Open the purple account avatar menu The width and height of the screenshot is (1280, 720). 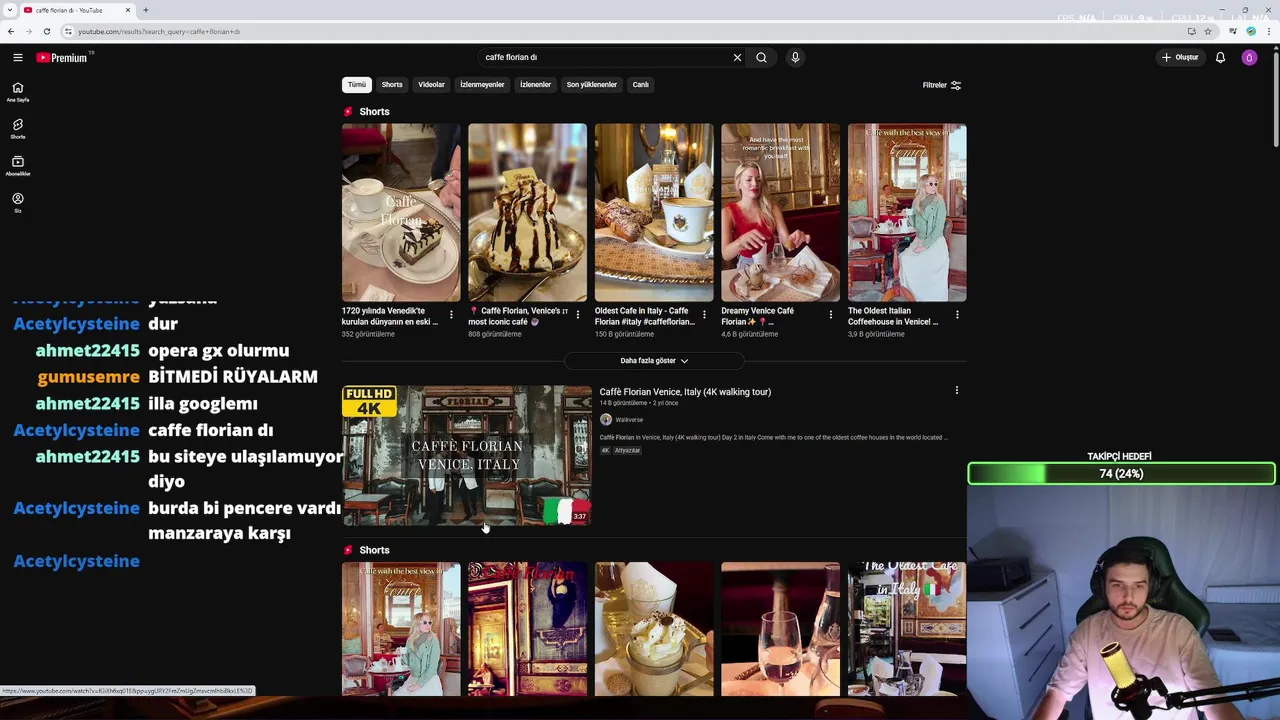1249,57
